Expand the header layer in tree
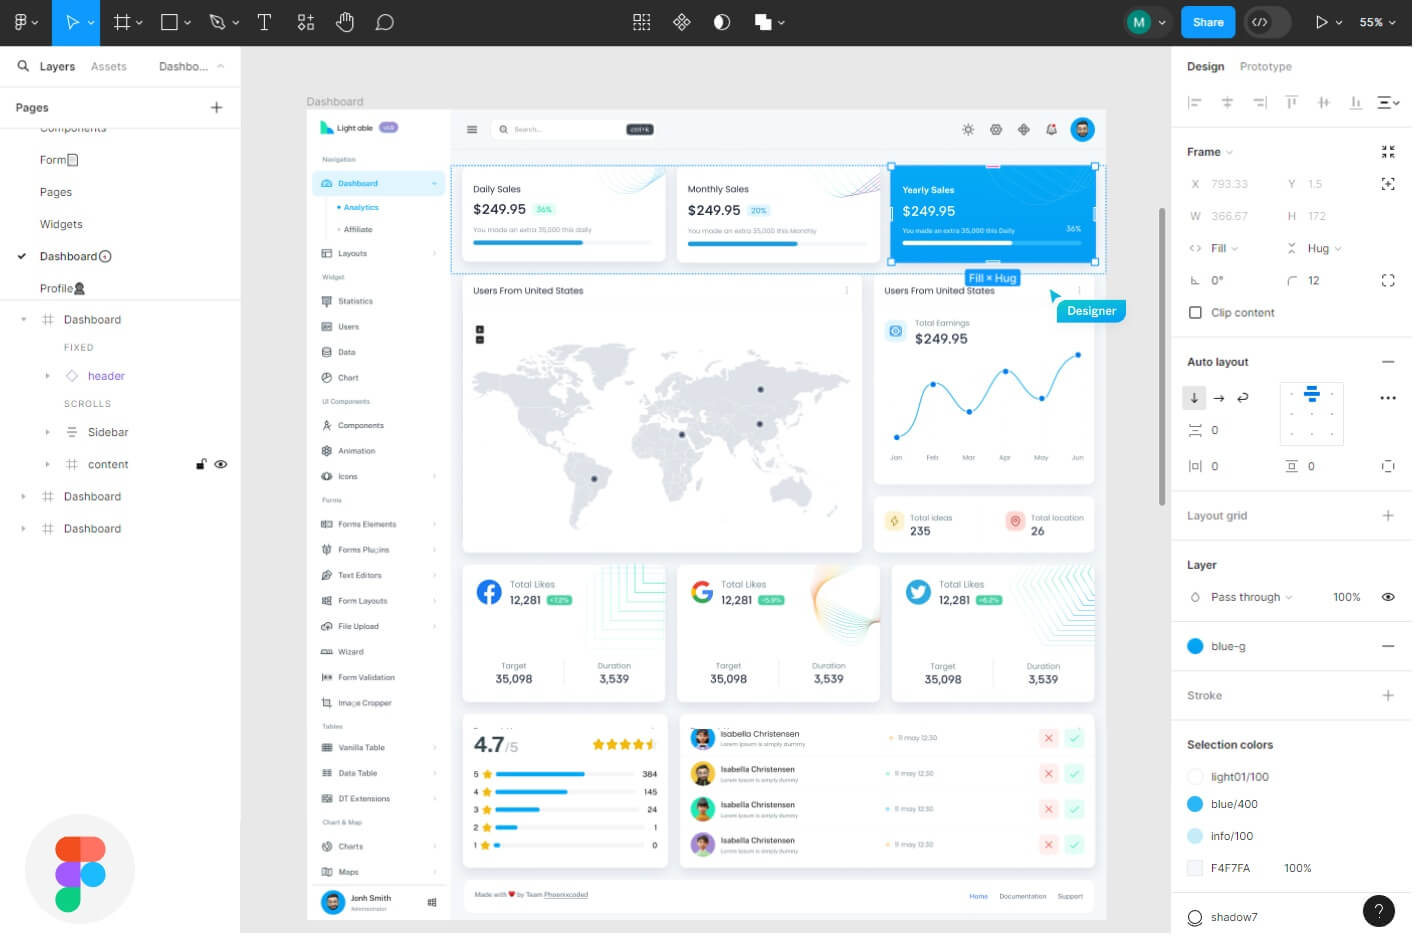 pos(47,377)
